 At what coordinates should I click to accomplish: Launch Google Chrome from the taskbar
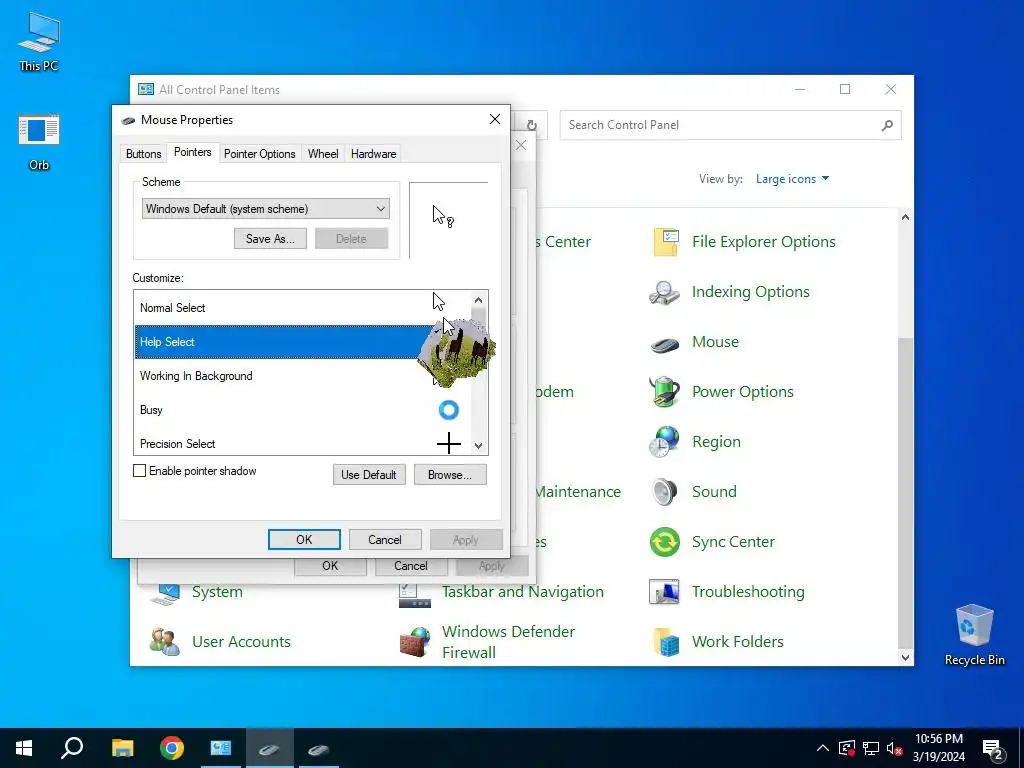172,748
